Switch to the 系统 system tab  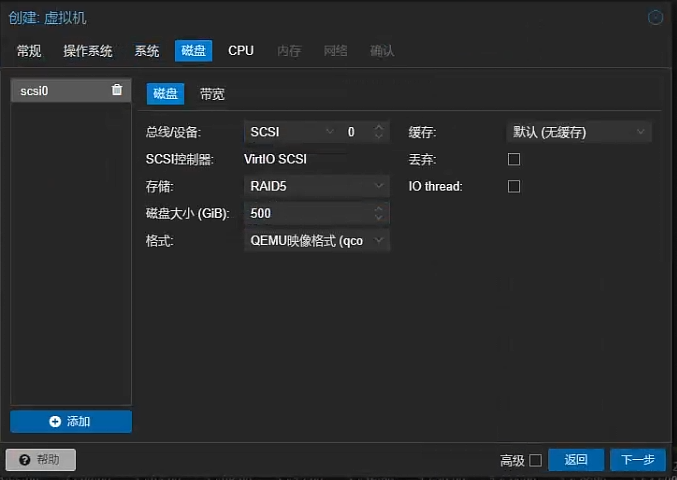point(147,51)
